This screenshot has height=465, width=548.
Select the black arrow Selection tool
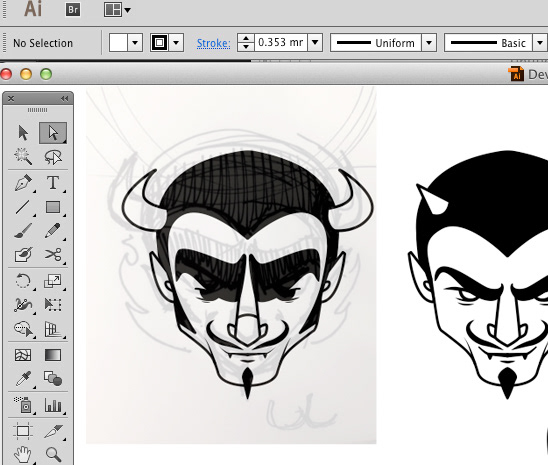coord(23,133)
